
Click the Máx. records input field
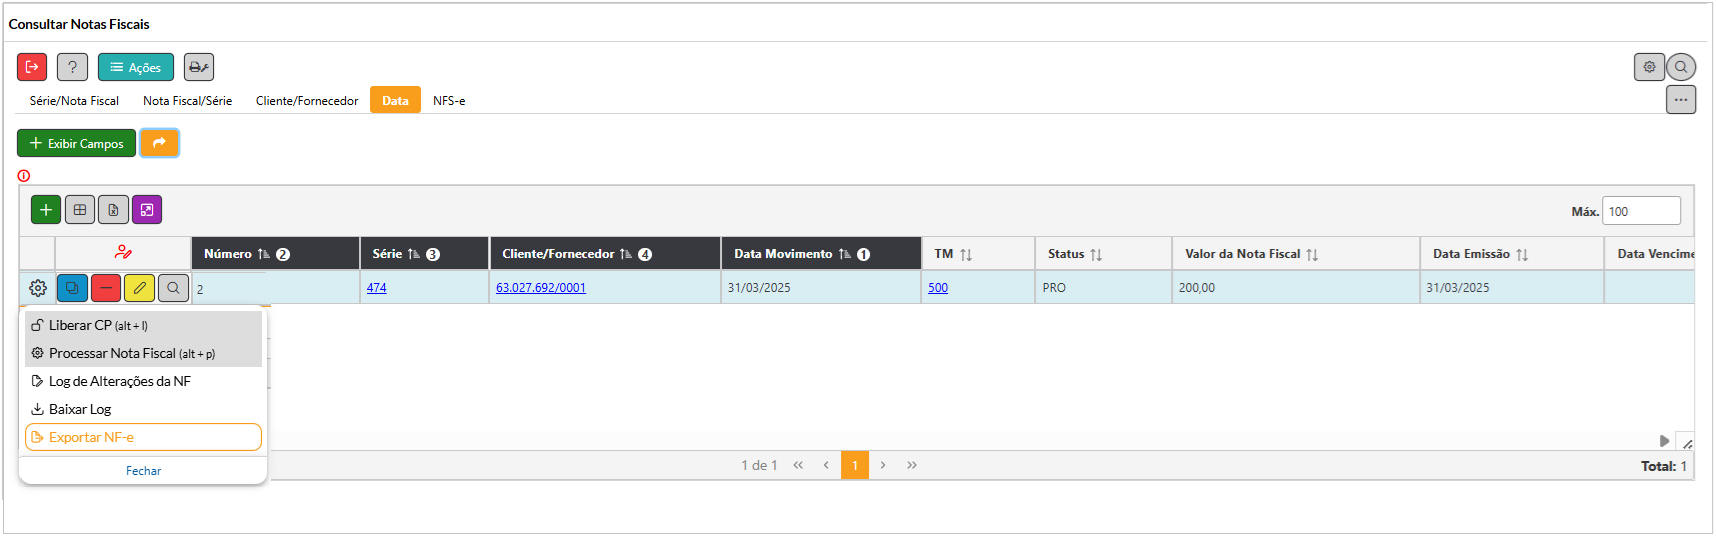pyautogui.click(x=1640, y=211)
